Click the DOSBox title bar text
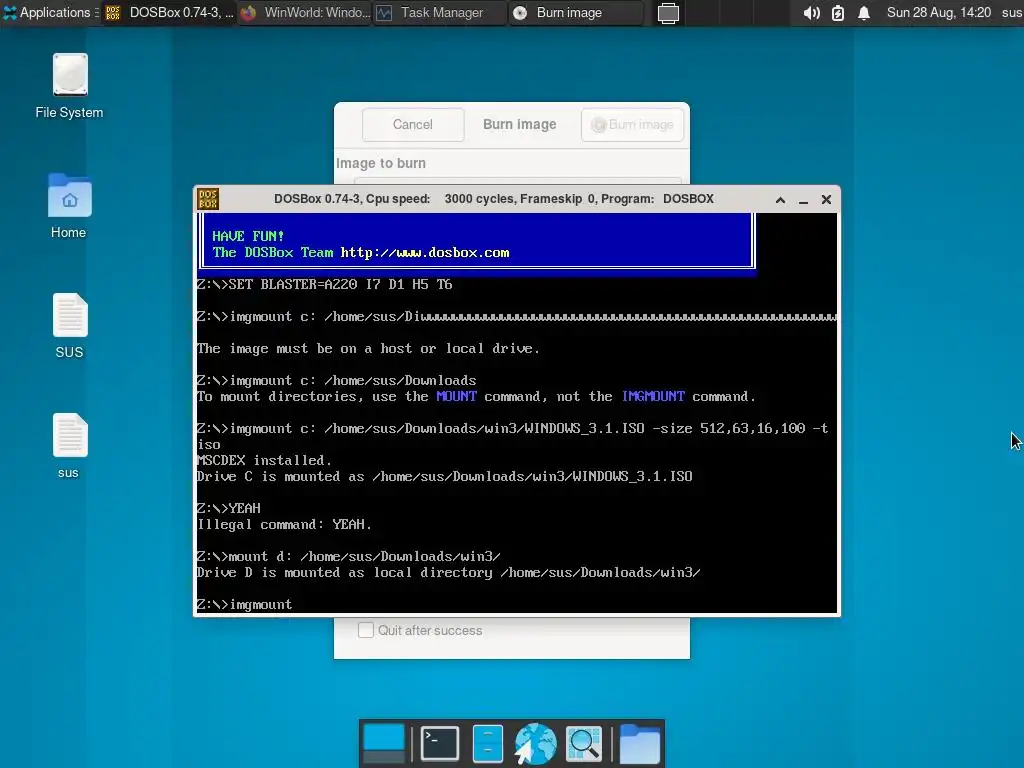The width and height of the screenshot is (1024, 768). coord(494,199)
